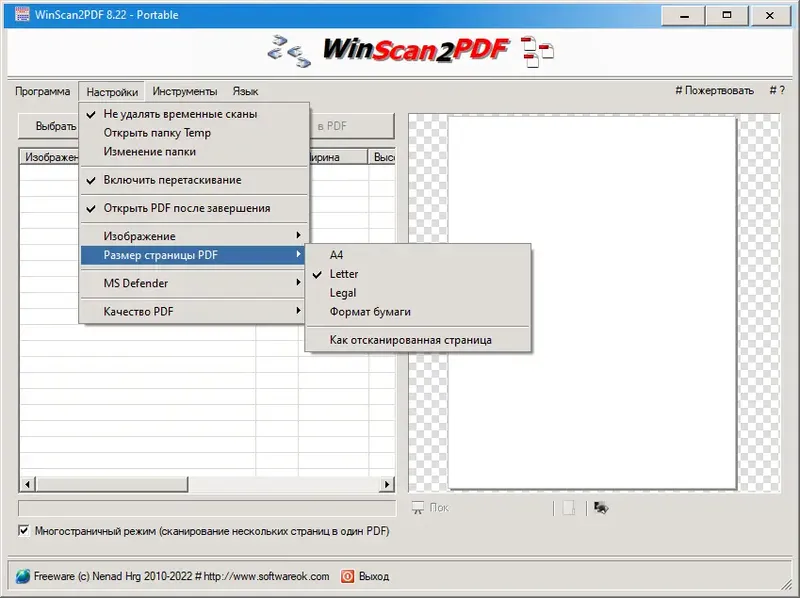Click the # Пожертвовать link
This screenshot has height=598, width=800.
(714, 91)
